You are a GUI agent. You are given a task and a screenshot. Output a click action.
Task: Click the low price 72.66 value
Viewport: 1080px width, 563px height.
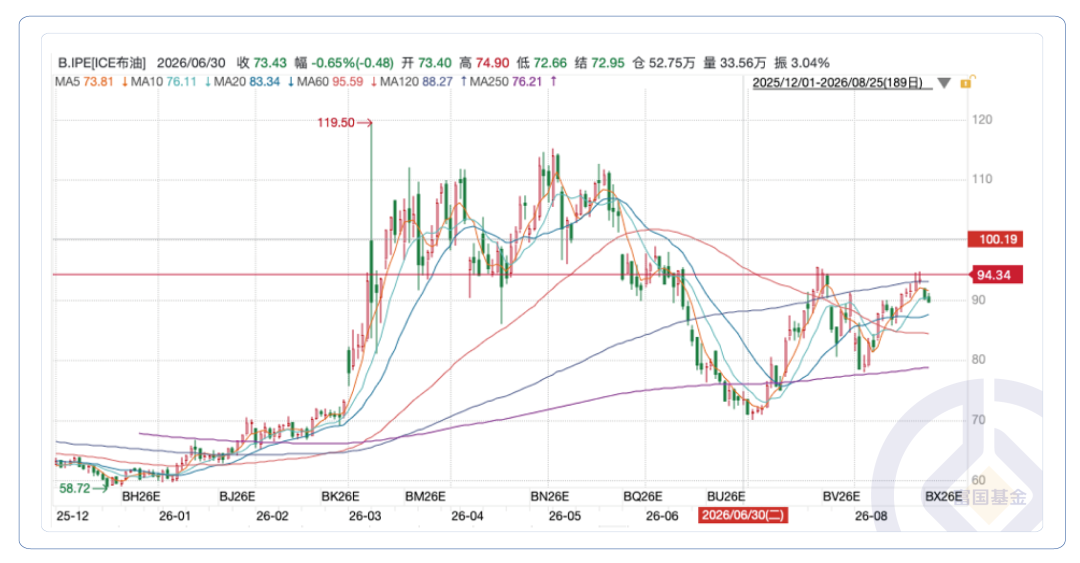(x=550, y=63)
